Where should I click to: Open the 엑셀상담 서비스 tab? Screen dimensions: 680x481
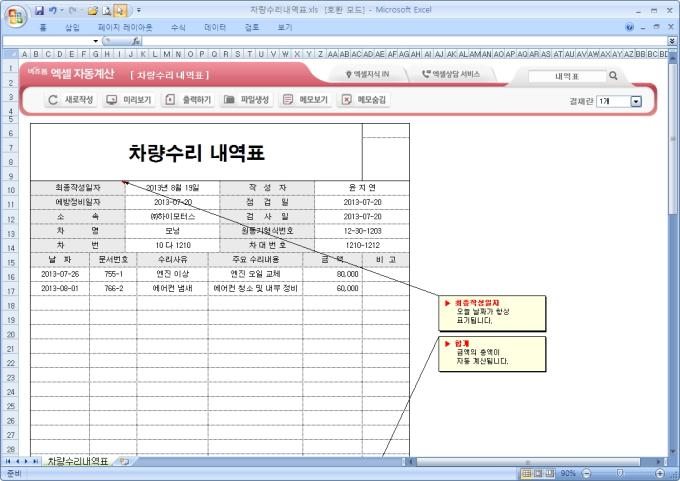pos(451,75)
